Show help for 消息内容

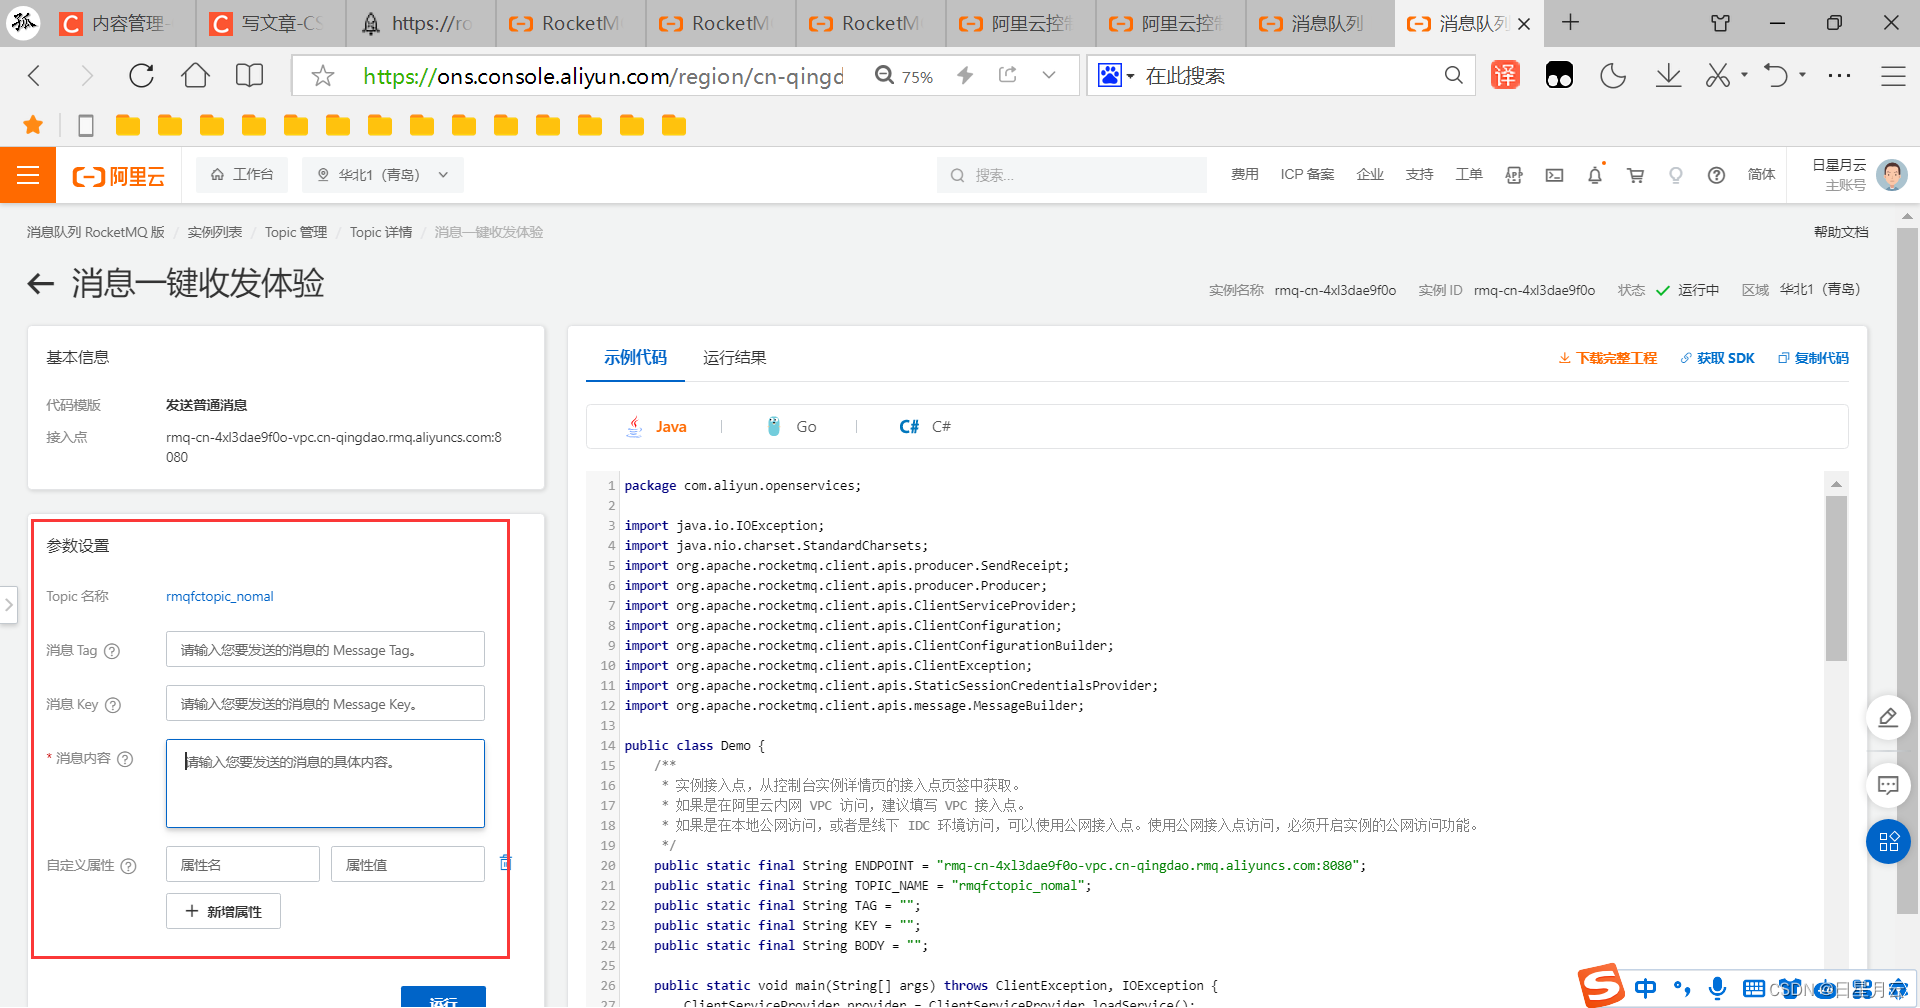click(x=125, y=759)
